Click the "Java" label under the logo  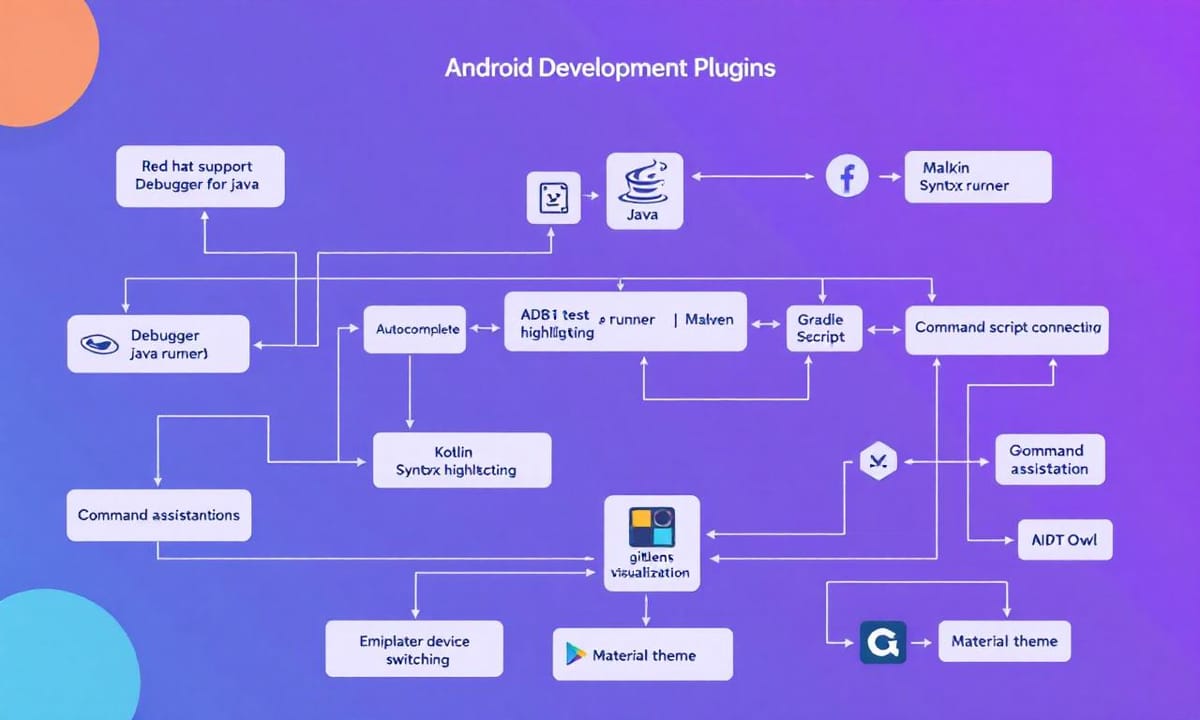point(642,215)
